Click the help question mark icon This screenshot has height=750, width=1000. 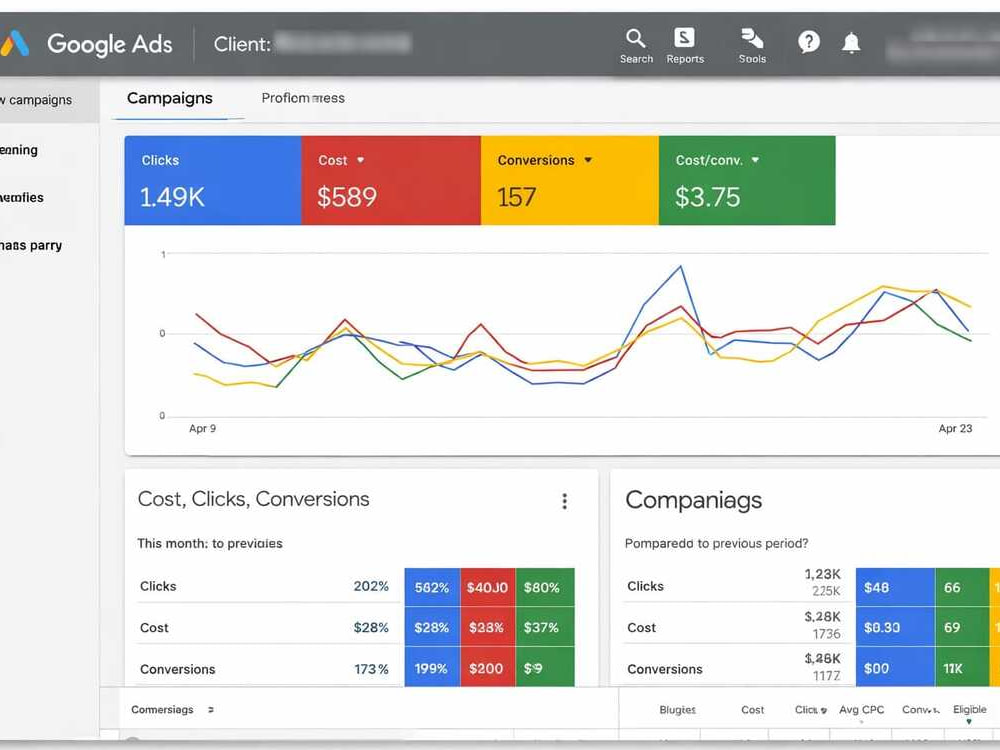(x=809, y=42)
